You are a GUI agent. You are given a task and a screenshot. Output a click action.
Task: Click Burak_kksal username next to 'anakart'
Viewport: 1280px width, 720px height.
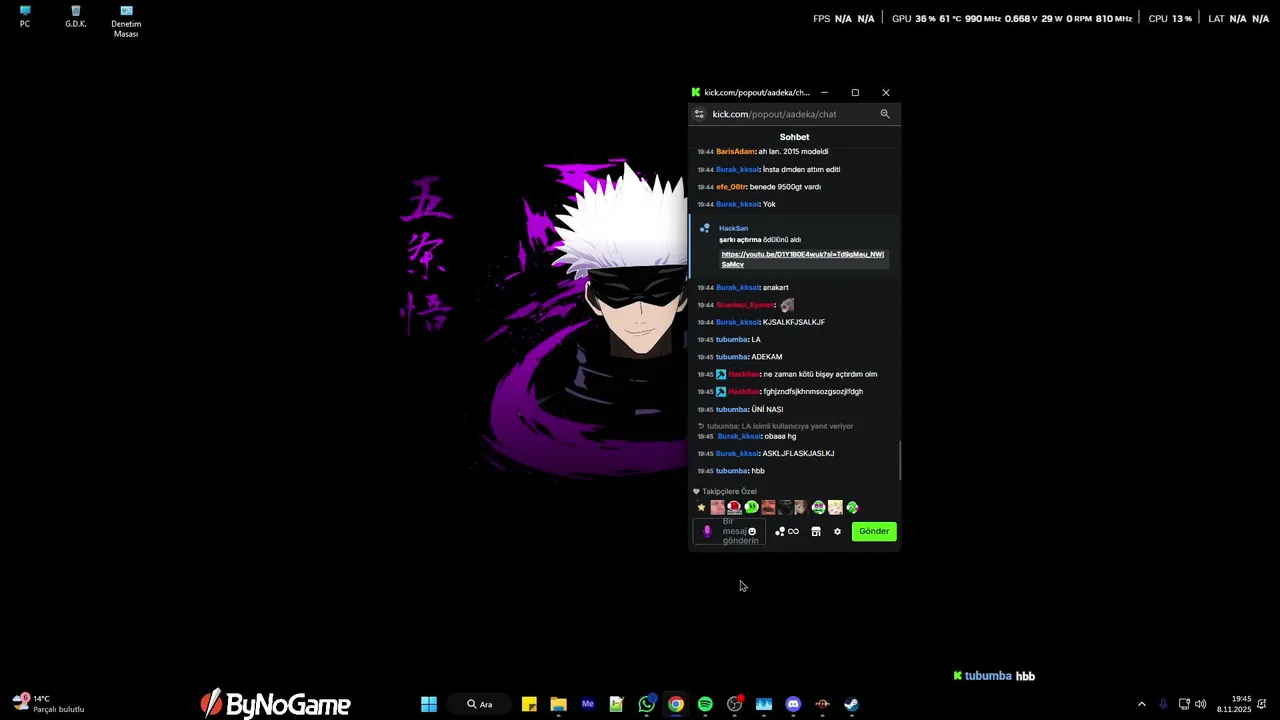[x=737, y=288]
